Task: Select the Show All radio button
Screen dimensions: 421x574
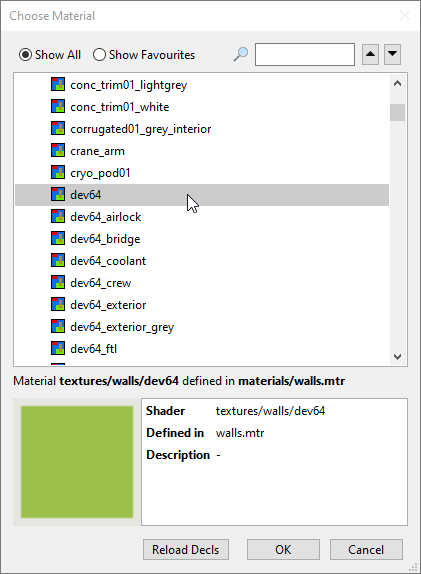Action: point(50,55)
